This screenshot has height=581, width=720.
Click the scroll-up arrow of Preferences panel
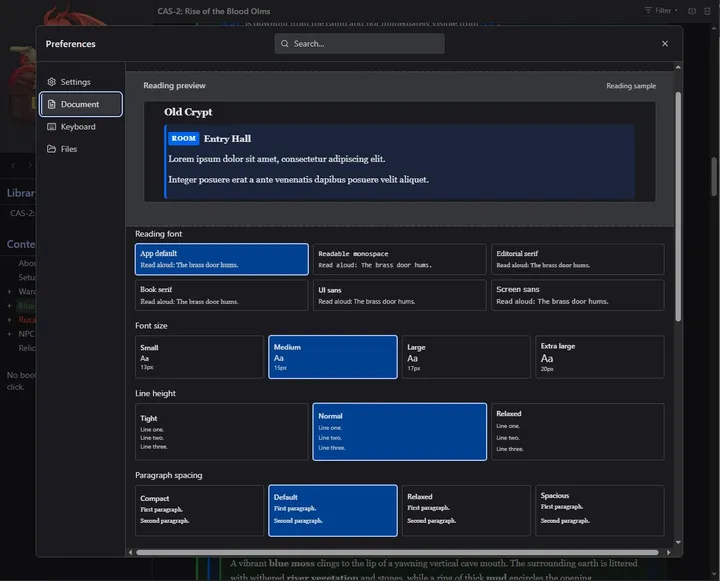pyautogui.click(x=678, y=67)
